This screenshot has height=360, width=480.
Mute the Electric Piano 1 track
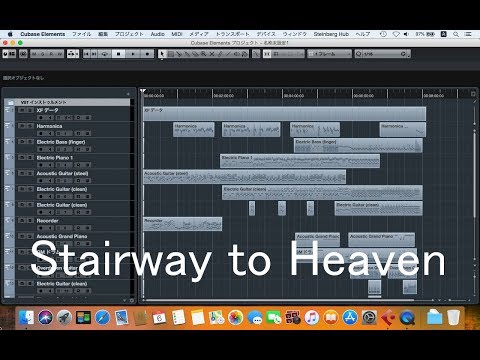(x=22, y=158)
